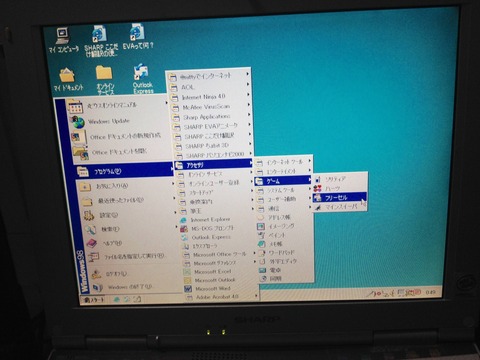Open ヘルプ via its book icon
Screen dimensions: 480x360
click(x=92, y=243)
